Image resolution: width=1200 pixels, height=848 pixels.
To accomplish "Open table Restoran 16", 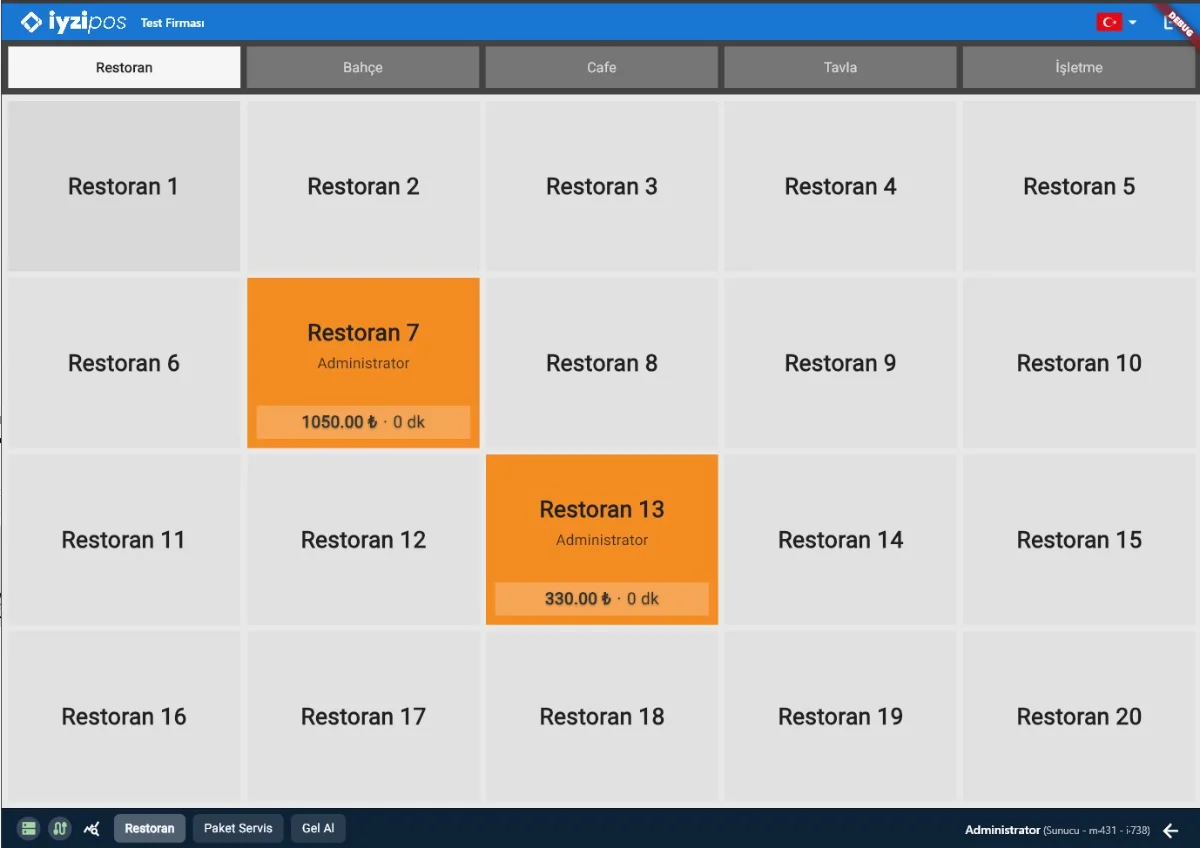I will 124,717.
